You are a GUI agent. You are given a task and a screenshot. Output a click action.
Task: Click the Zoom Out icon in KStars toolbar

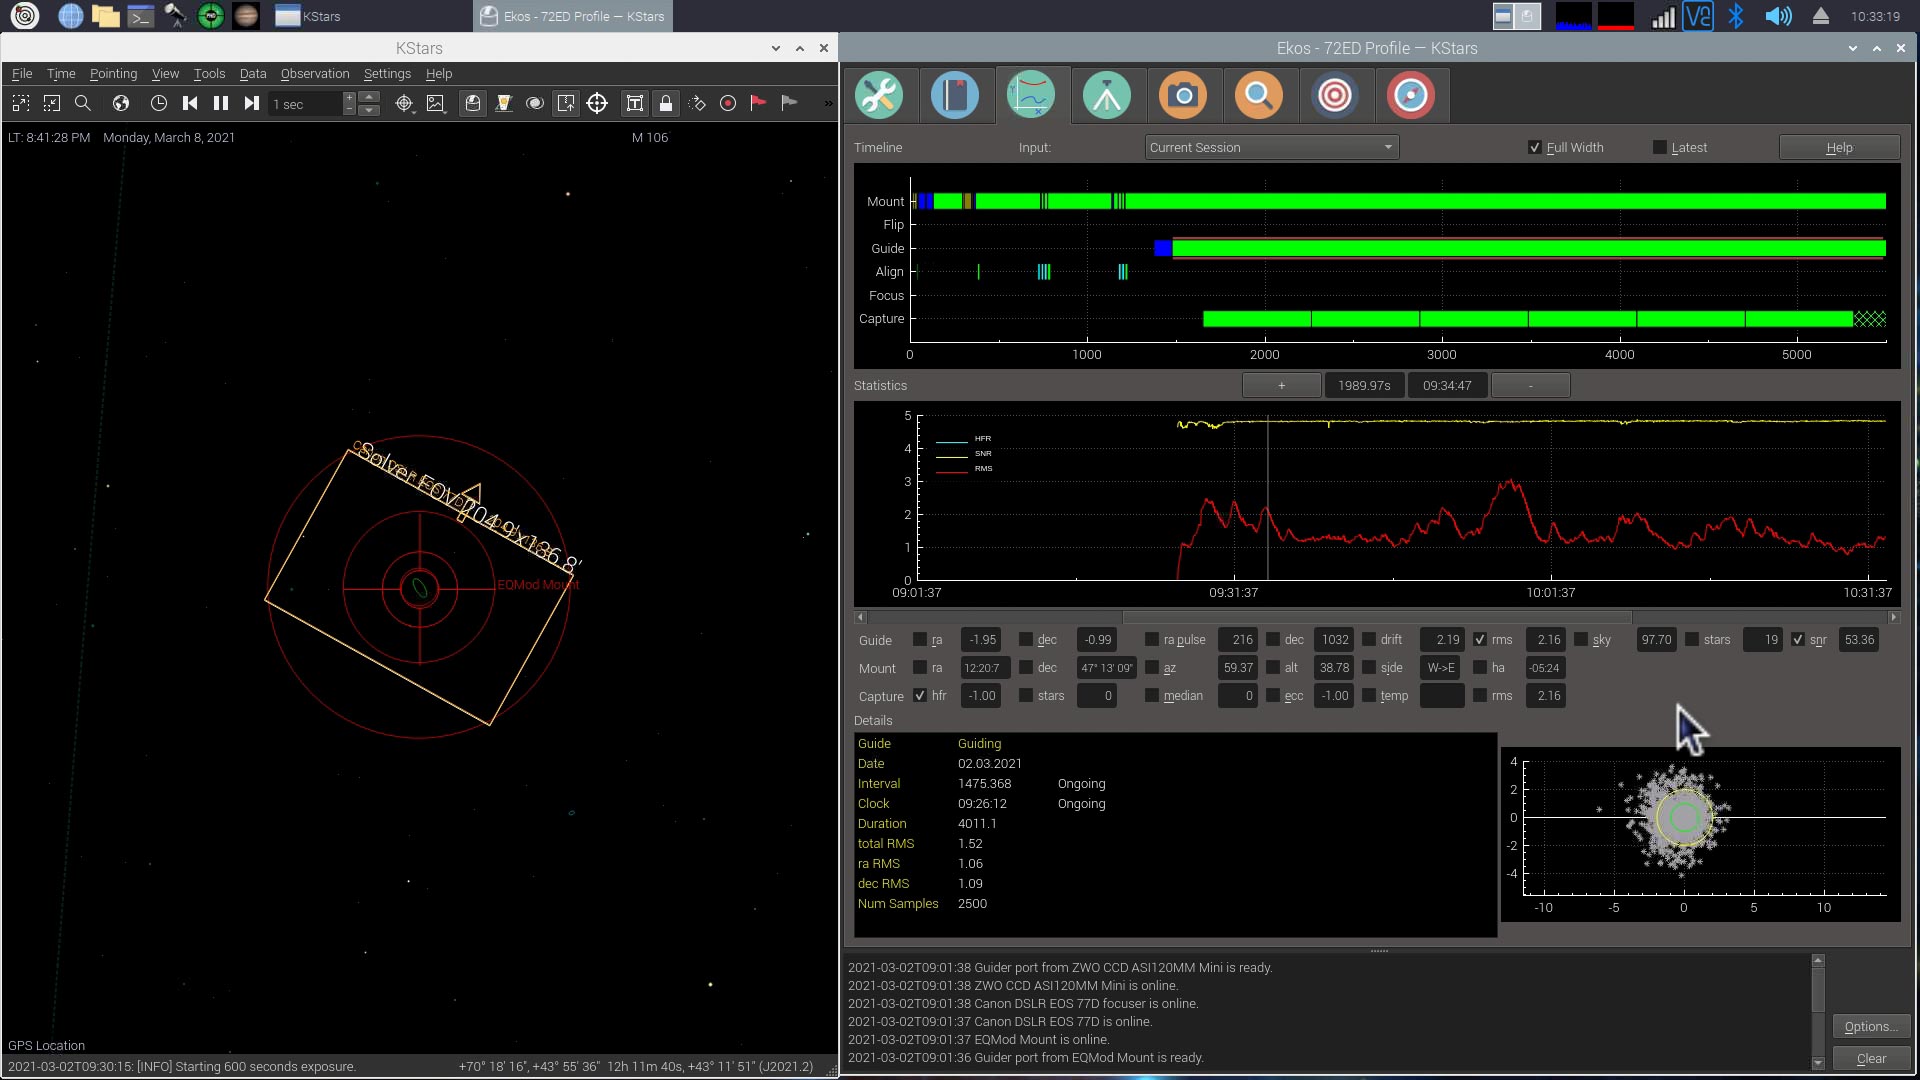point(51,103)
